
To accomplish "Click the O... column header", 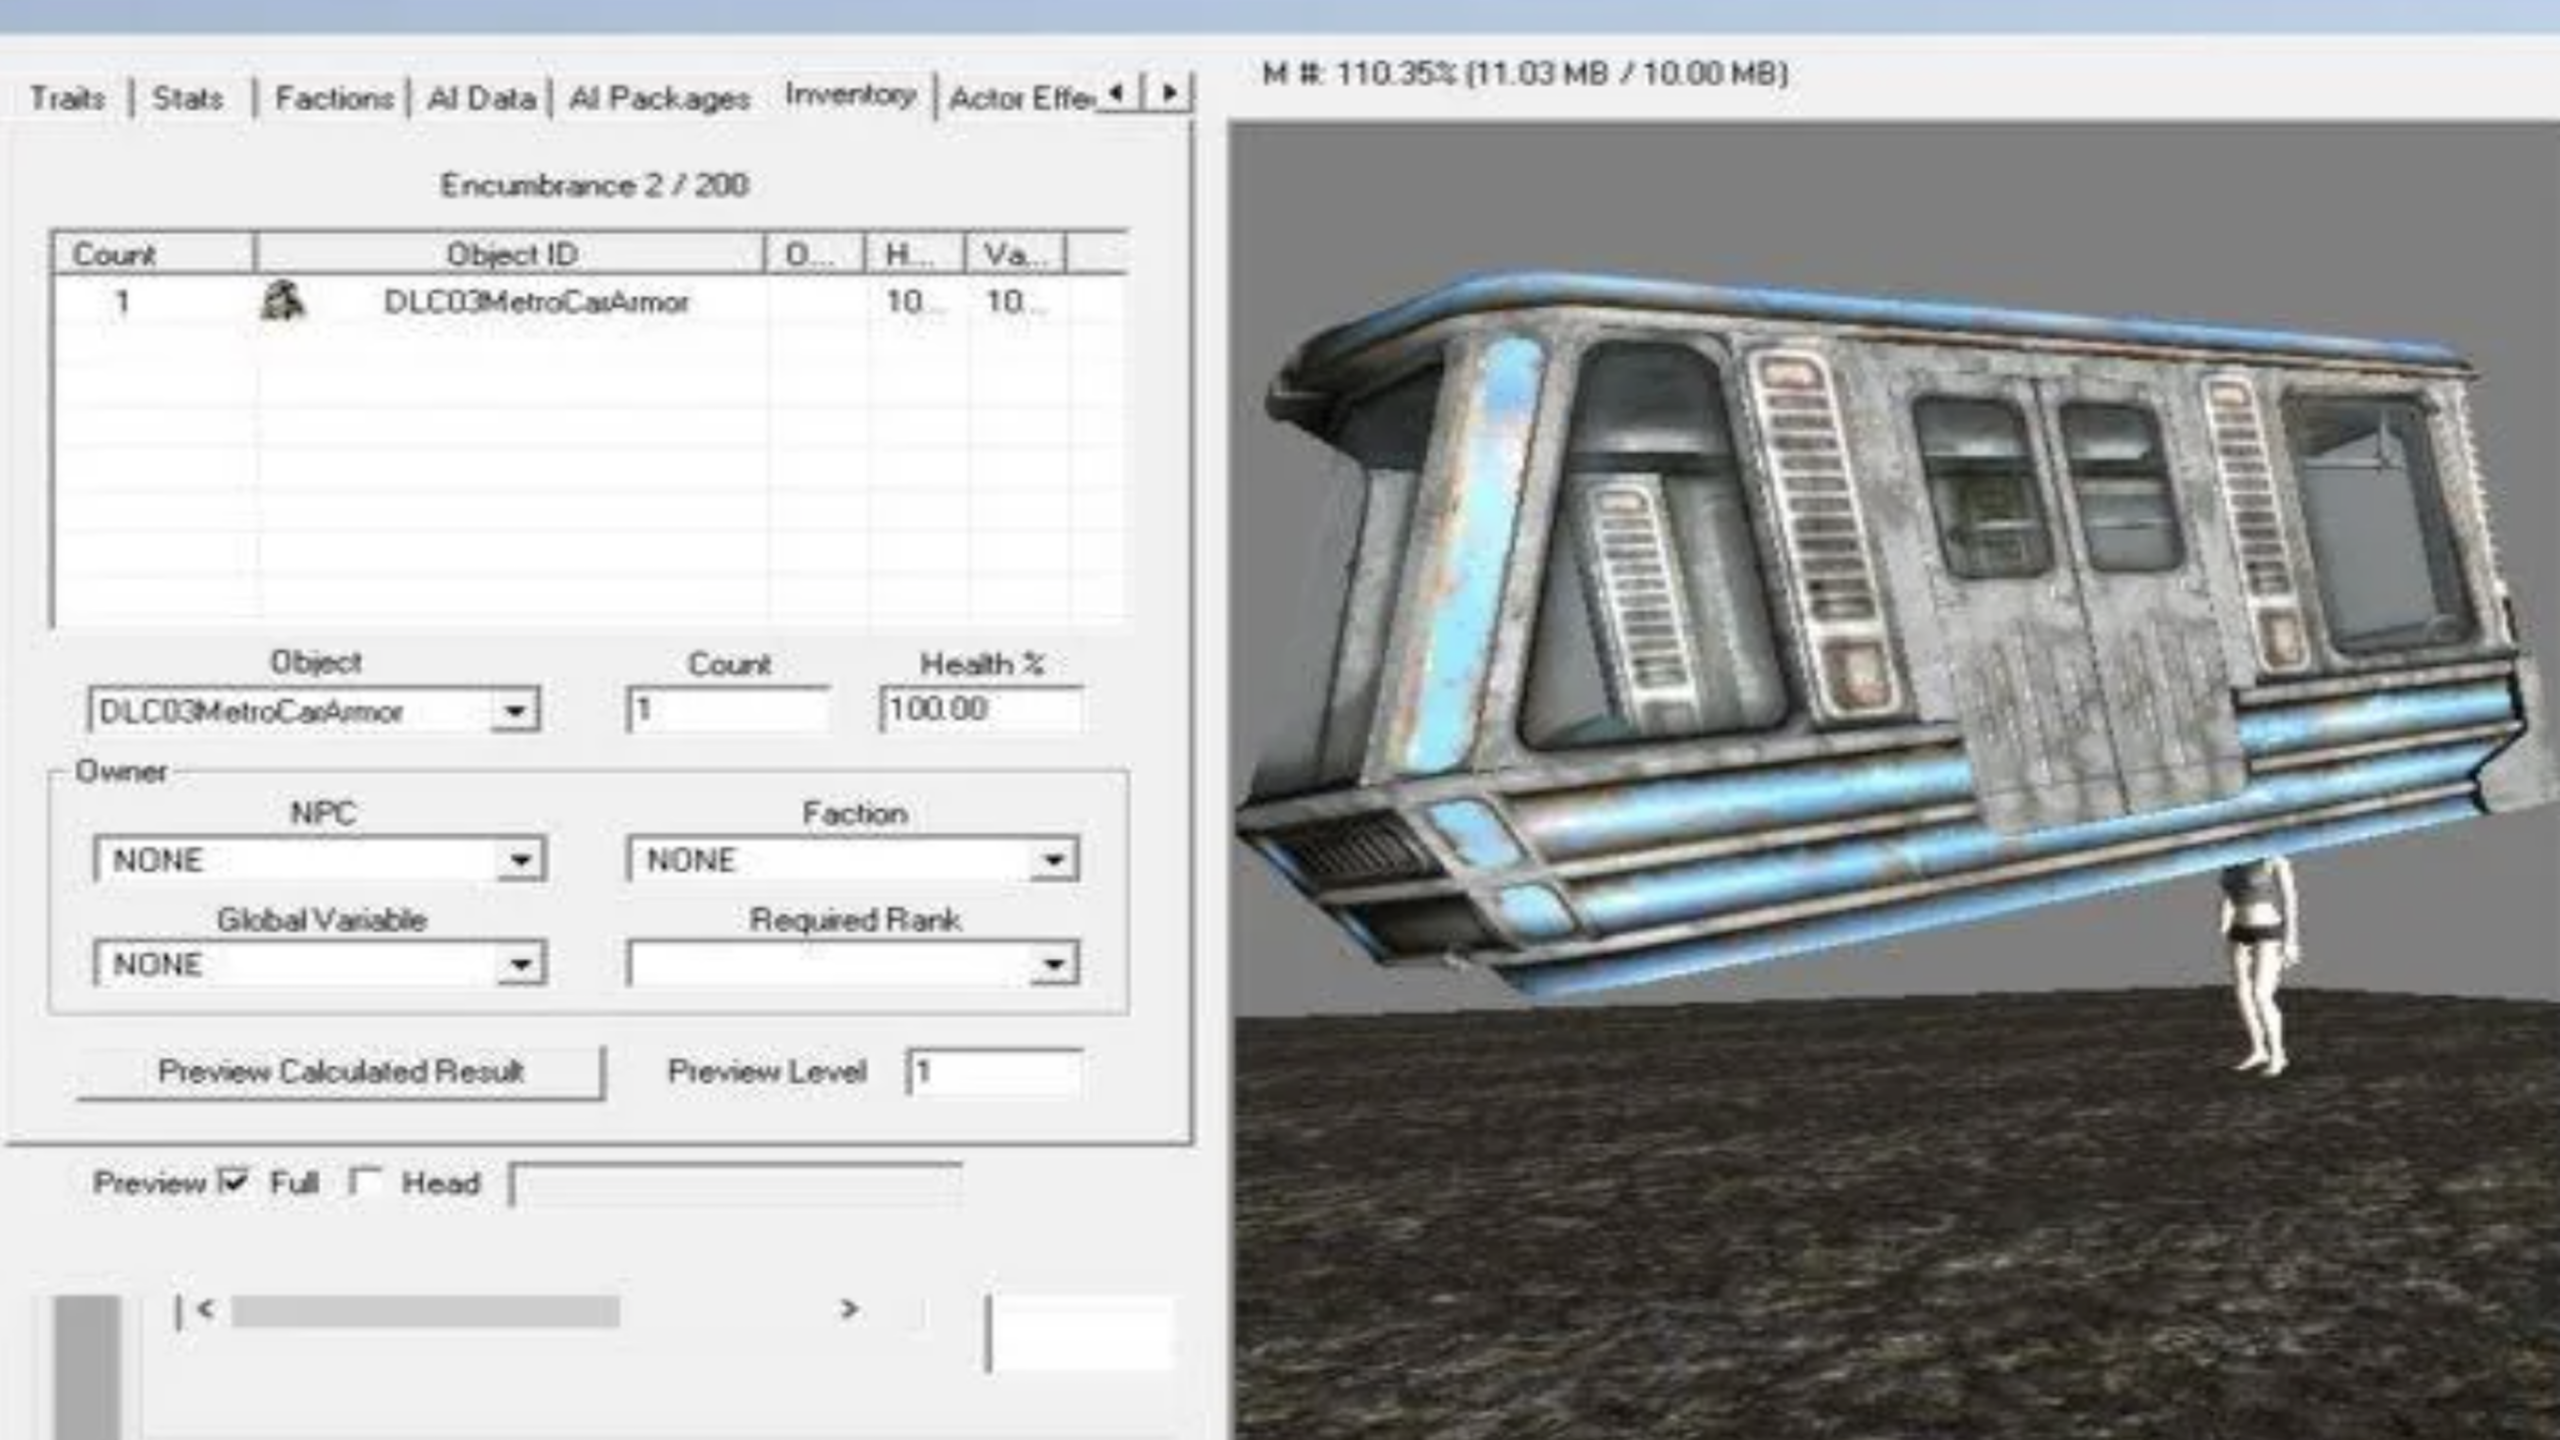I will coord(814,254).
